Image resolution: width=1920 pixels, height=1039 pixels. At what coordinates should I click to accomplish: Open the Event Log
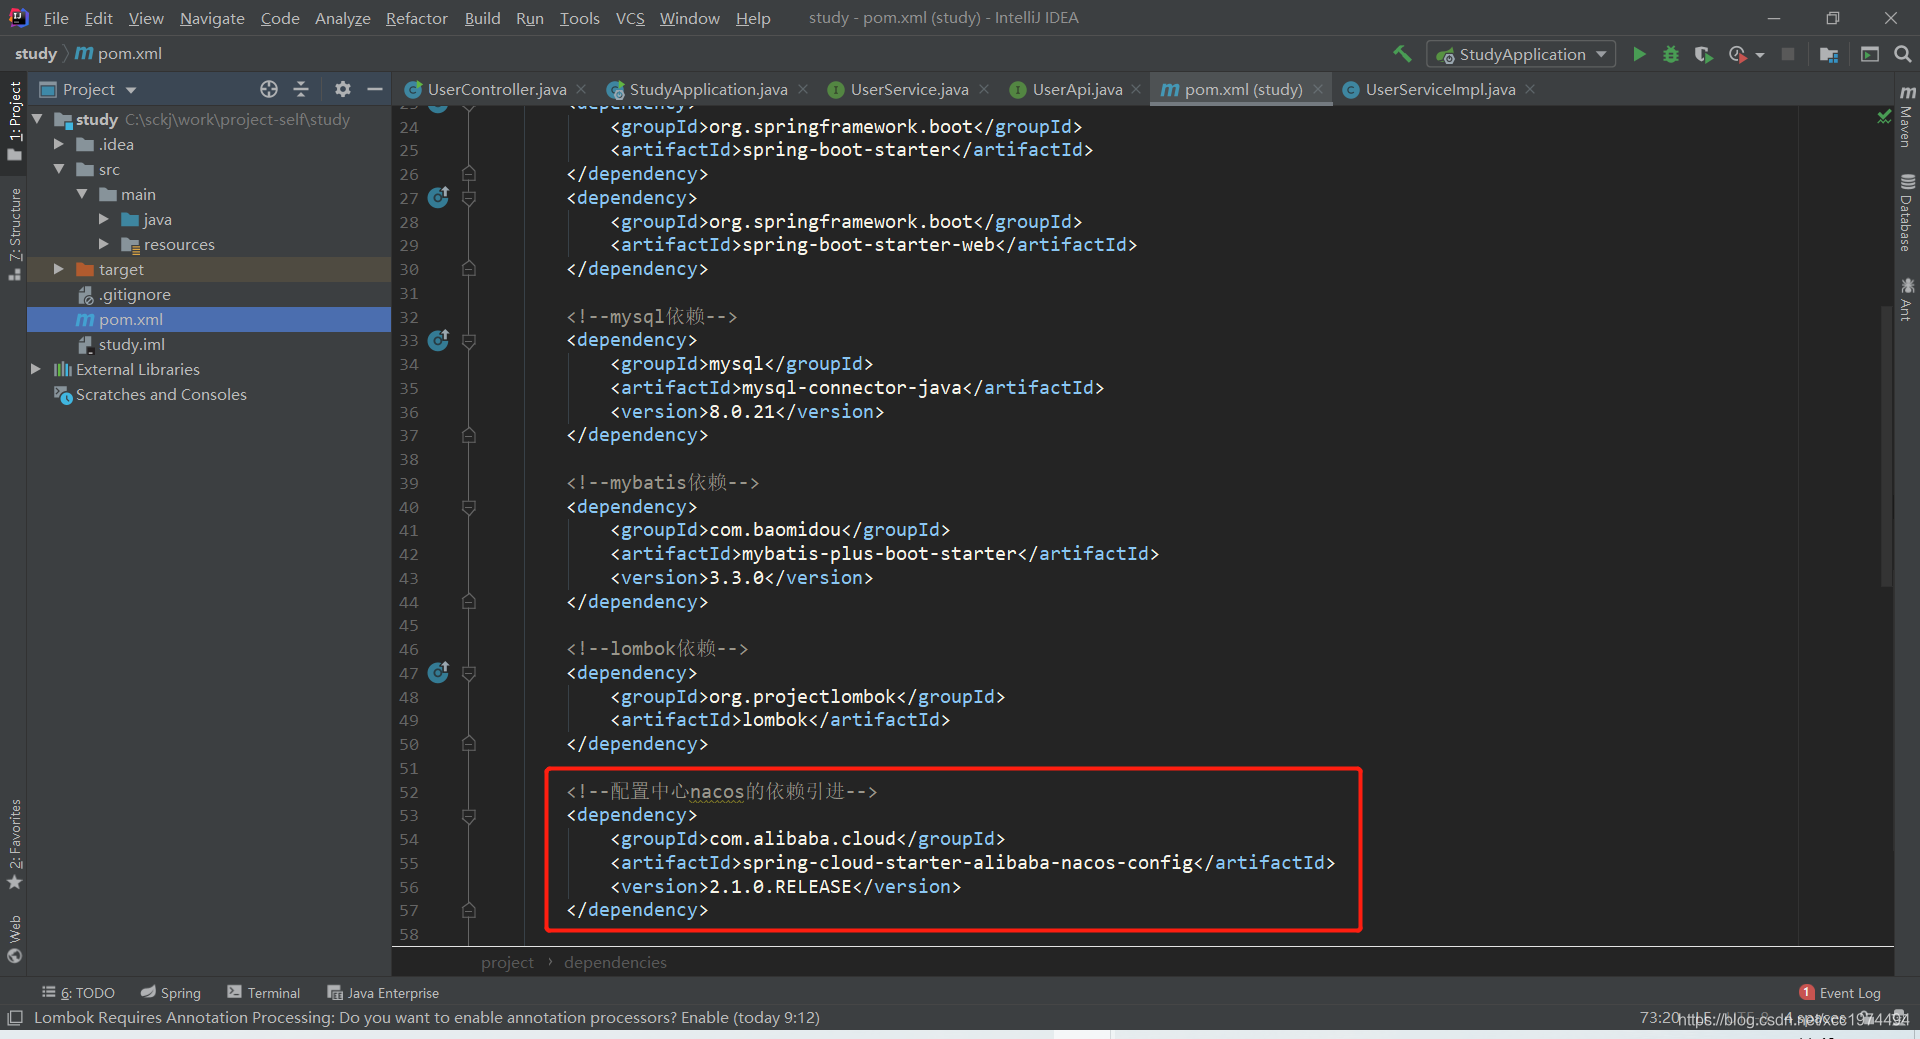point(1840,993)
